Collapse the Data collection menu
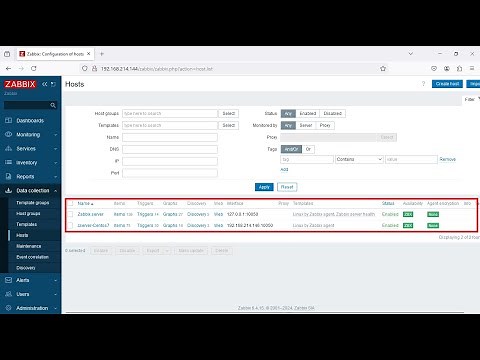Screen dimensions: 480x360 click(x=56, y=191)
